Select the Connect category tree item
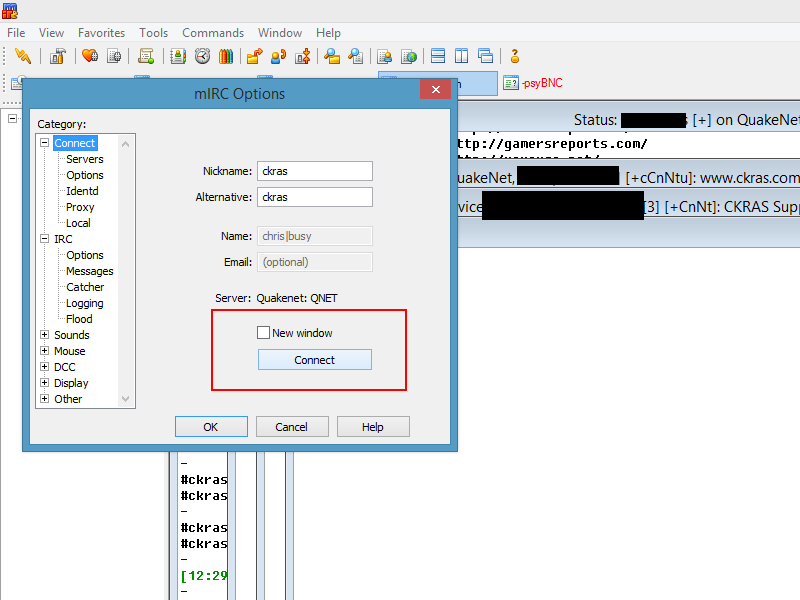The image size is (800, 600). [x=74, y=143]
